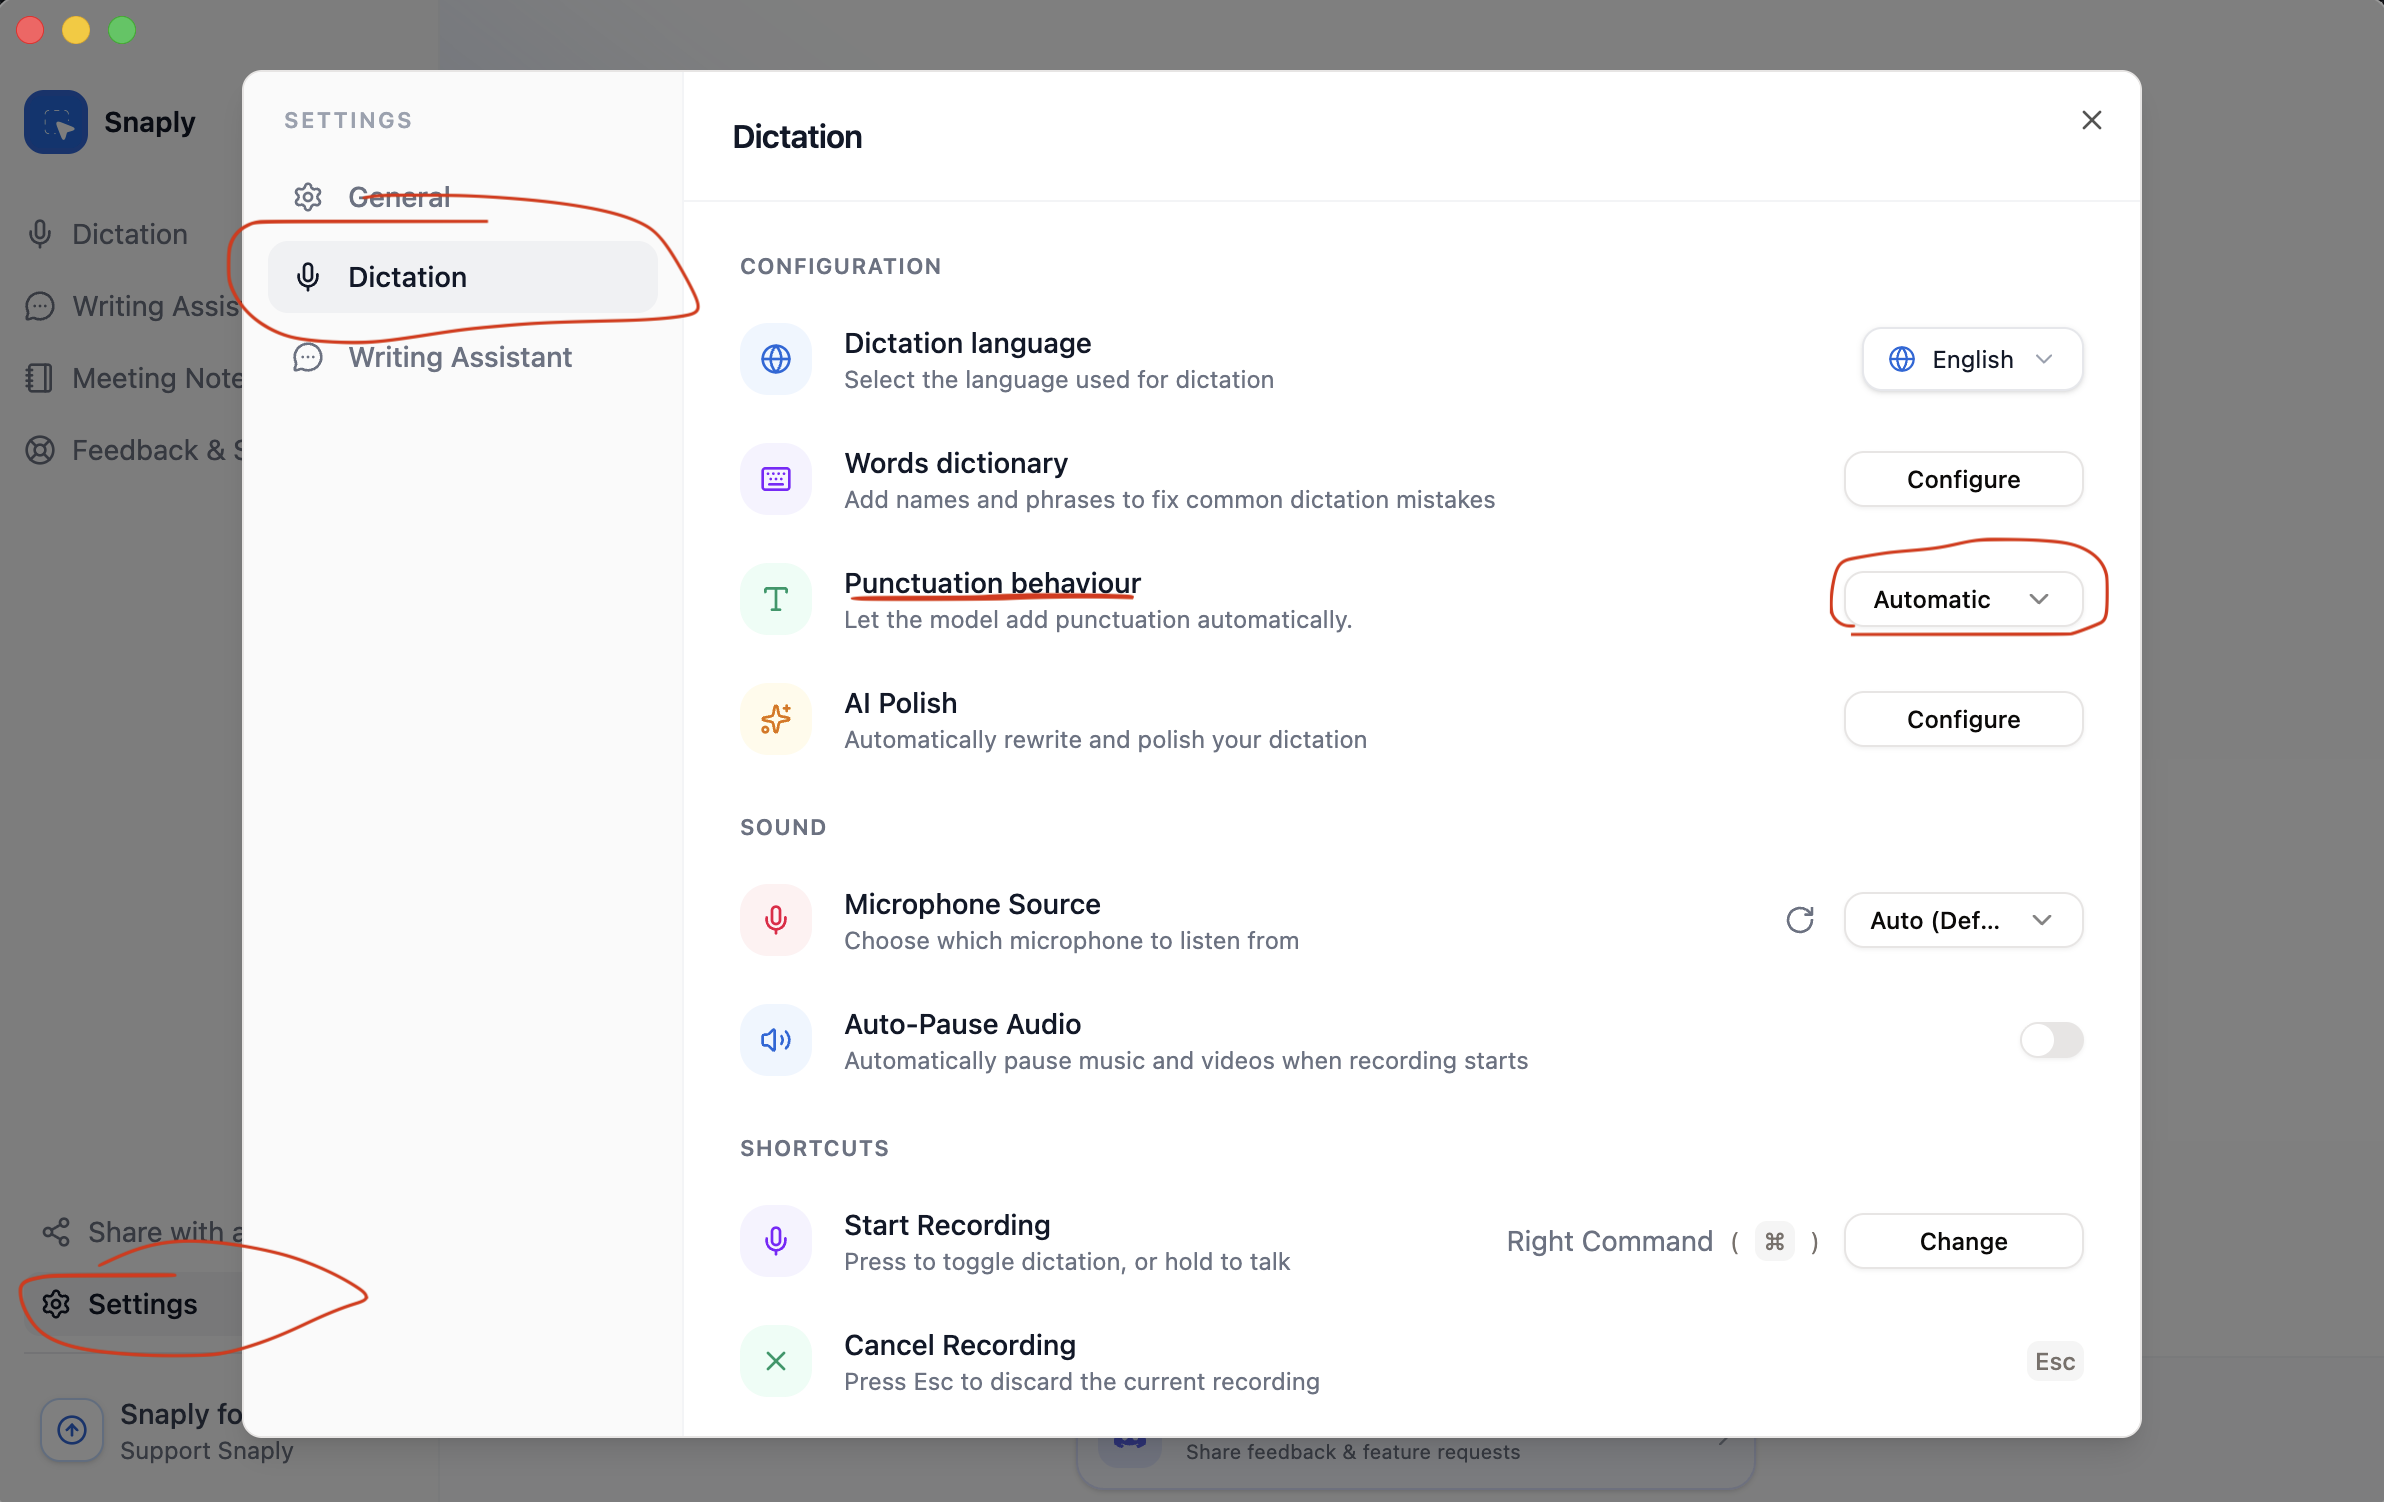Image resolution: width=2384 pixels, height=1502 pixels.
Task: Open the Writing Assistant settings section
Action: point(460,357)
